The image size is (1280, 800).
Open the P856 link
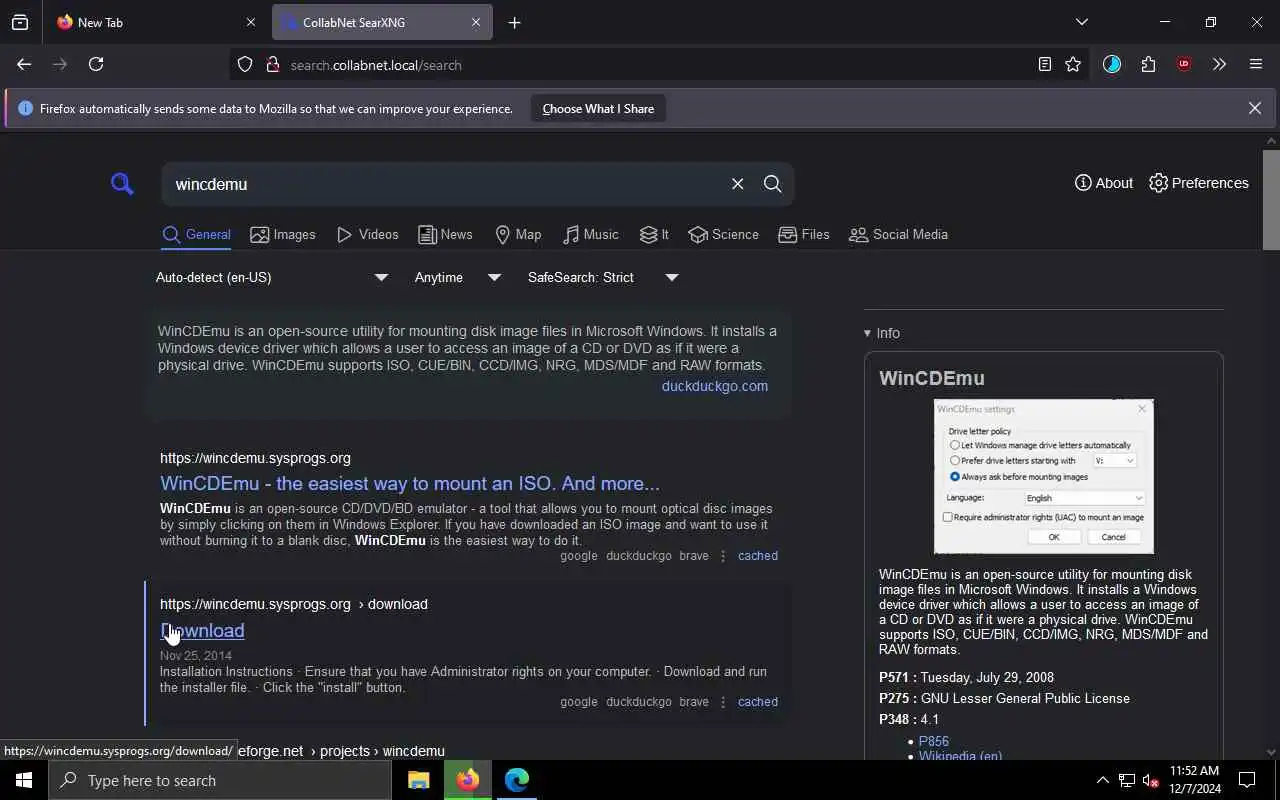click(934, 741)
